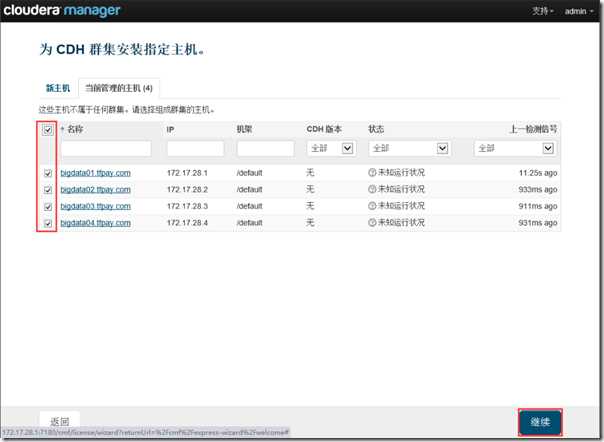Click the 状态 column header
604x442 pixels.
(x=376, y=129)
